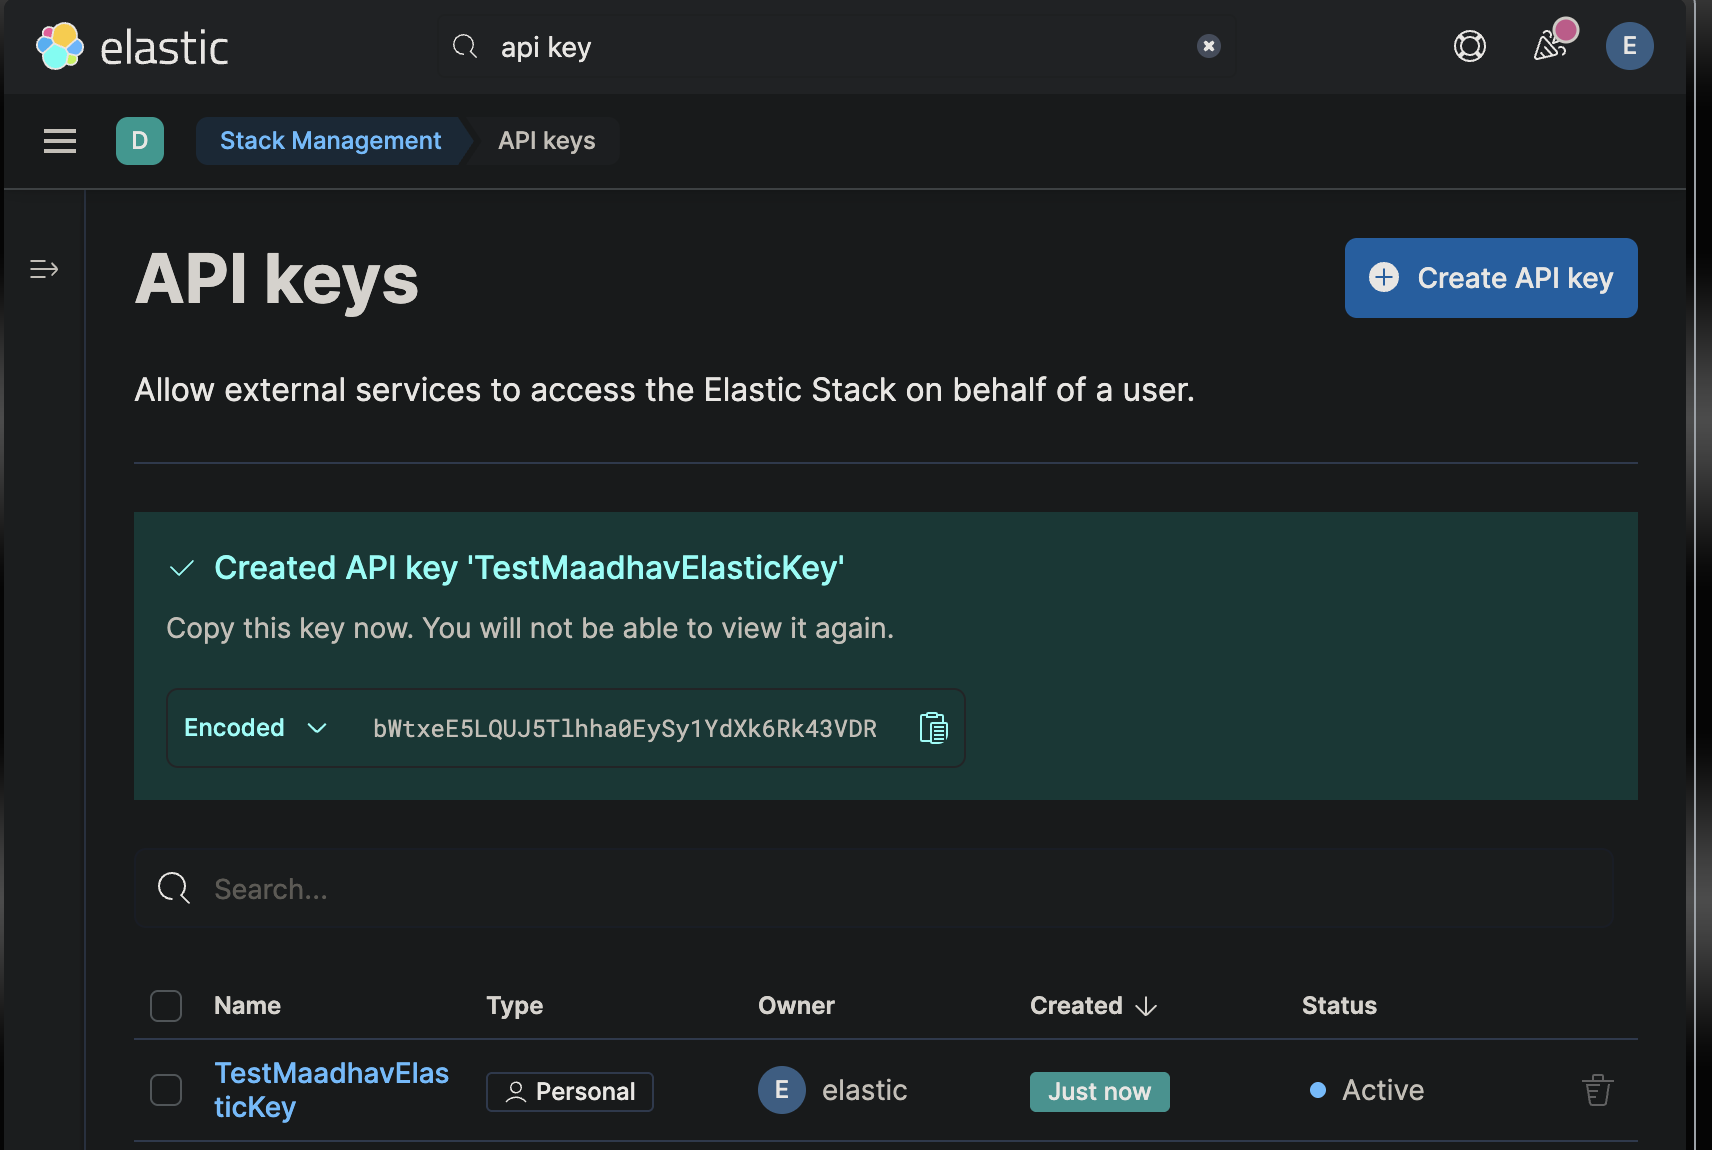Image resolution: width=1712 pixels, height=1150 pixels.
Task: Select all API keys header checkbox
Action: (166, 1006)
